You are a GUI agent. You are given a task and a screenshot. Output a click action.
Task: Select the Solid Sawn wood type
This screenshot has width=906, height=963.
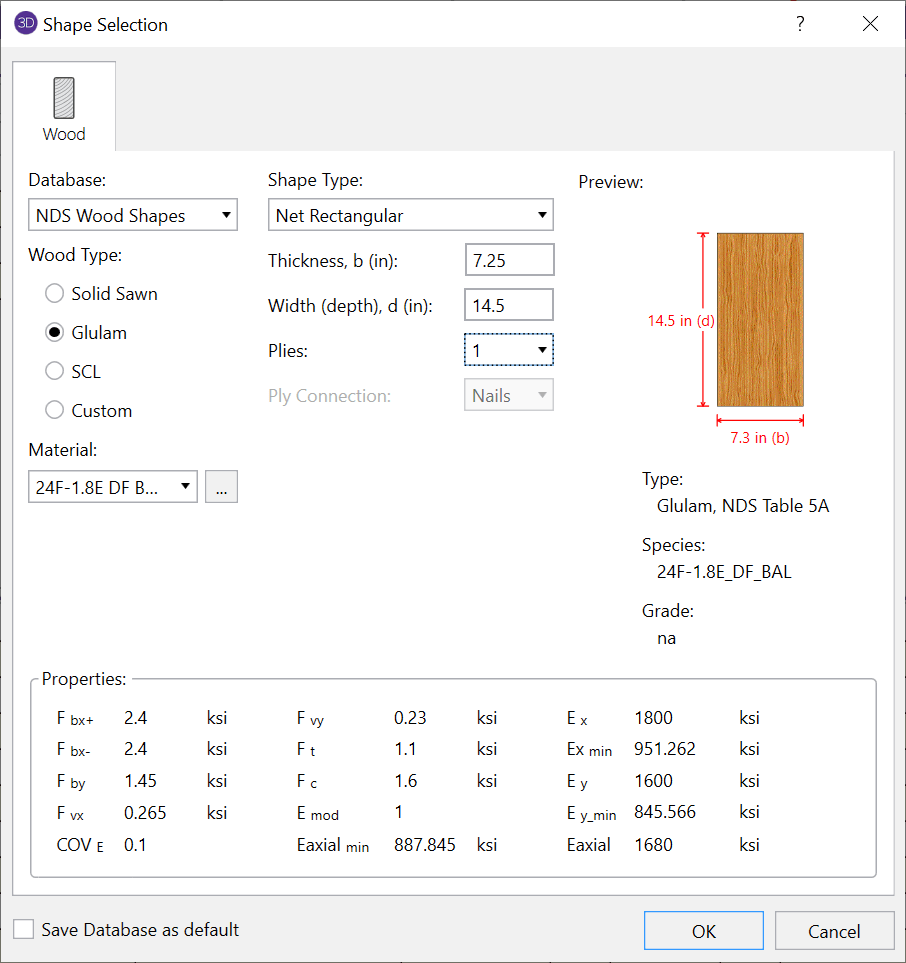[55, 294]
